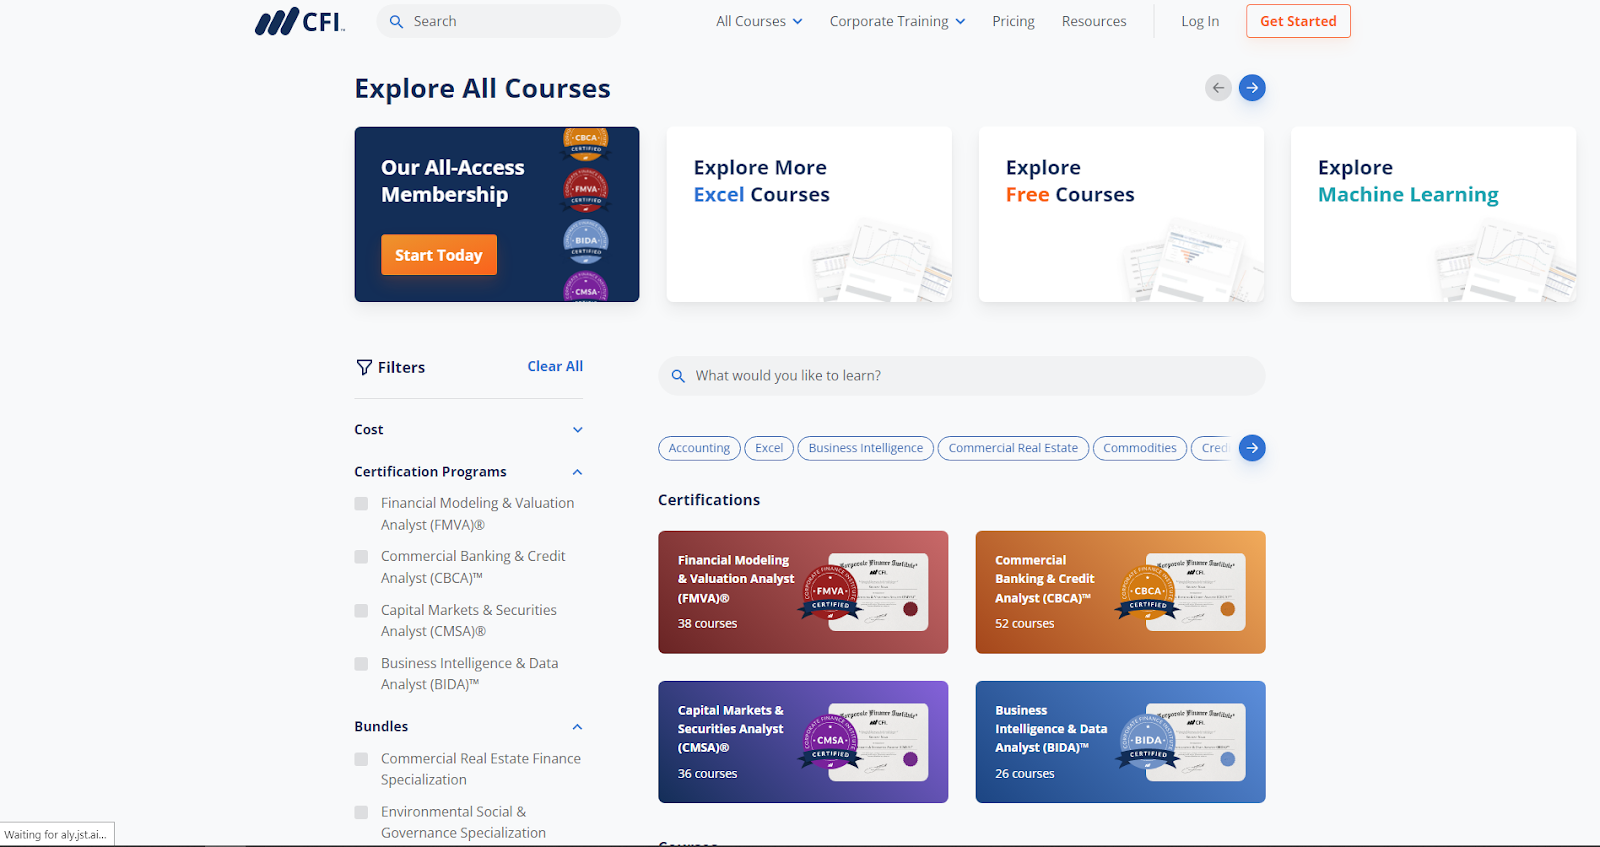Click the CFI logo

coord(300,21)
